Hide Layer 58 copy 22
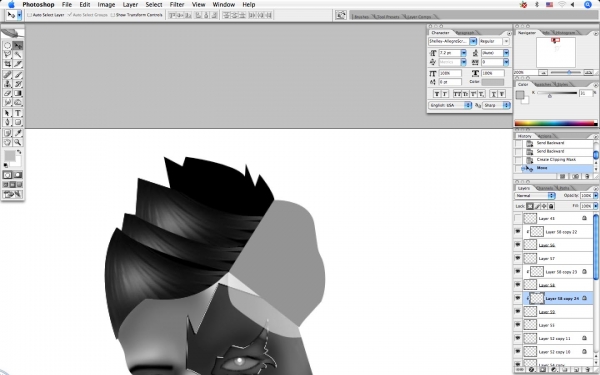This screenshot has width=600, height=375. tap(518, 232)
